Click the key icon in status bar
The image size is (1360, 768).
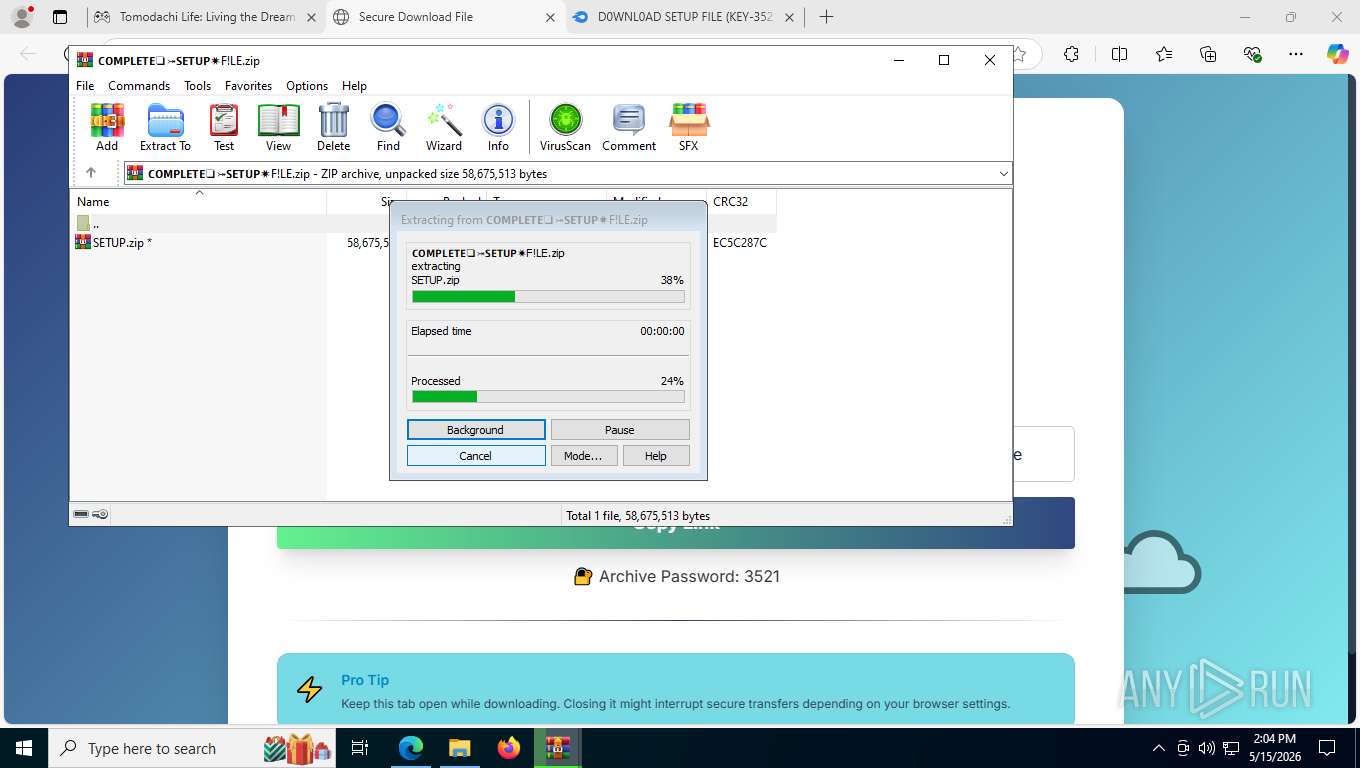[100, 514]
